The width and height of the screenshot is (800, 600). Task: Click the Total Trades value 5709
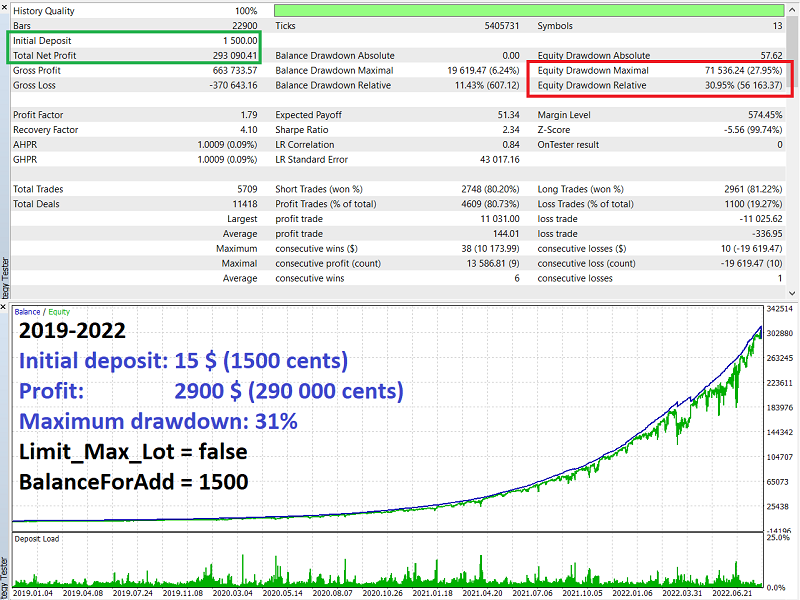pos(247,189)
